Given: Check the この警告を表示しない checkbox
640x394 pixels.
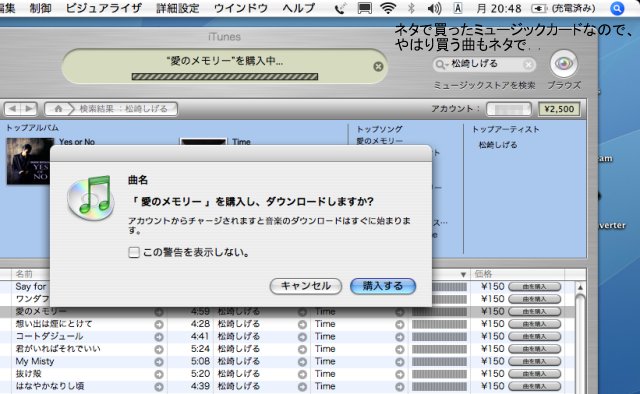Looking at the screenshot, I should click(134, 252).
